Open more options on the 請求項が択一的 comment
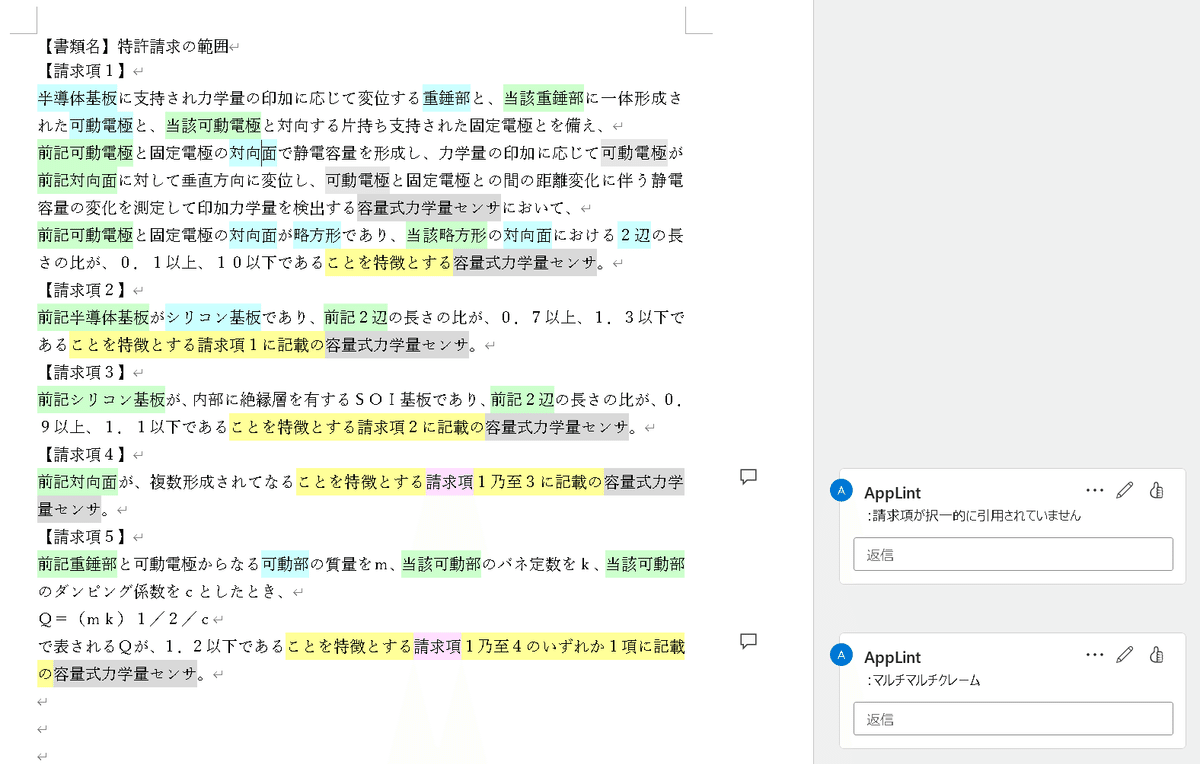This screenshot has height=764, width=1200. coord(1095,490)
